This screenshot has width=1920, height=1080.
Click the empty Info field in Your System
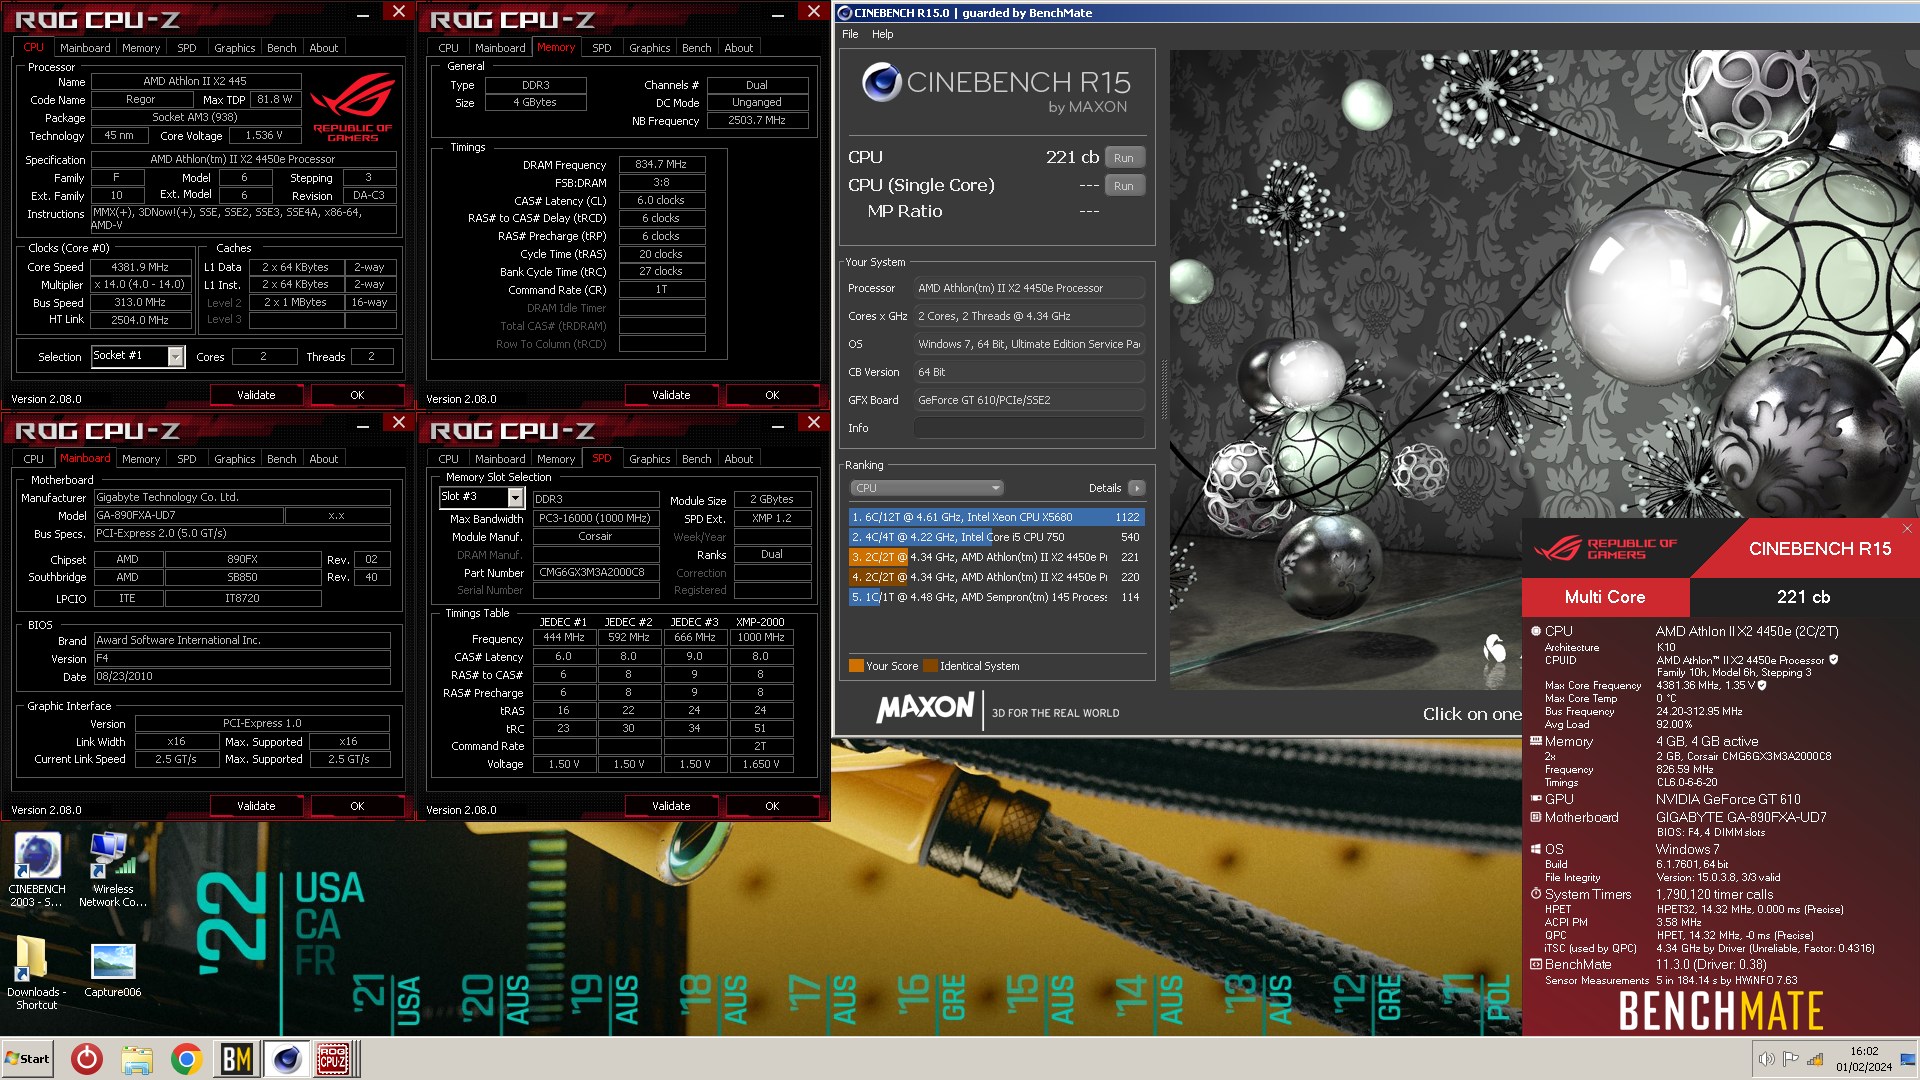point(1029,428)
